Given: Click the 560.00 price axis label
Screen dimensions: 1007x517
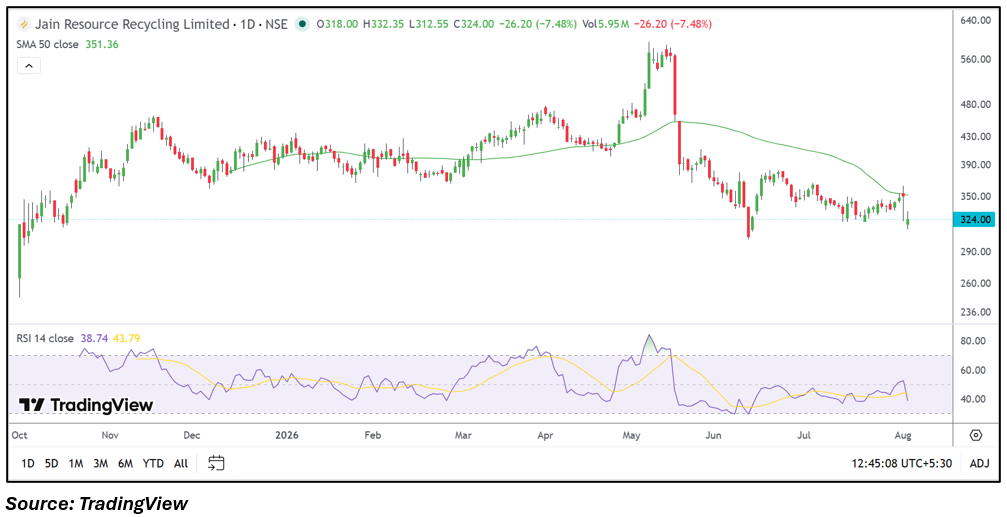Looking at the screenshot, I should tap(976, 60).
